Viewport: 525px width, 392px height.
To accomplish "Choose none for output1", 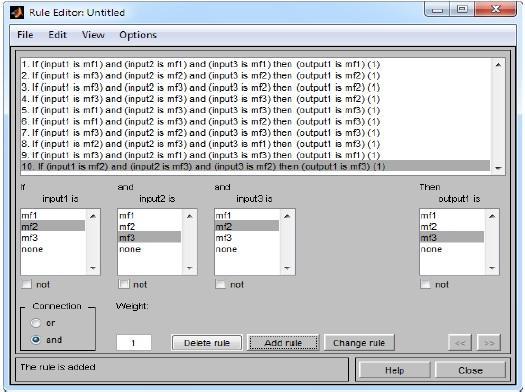I will click(452, 249).
